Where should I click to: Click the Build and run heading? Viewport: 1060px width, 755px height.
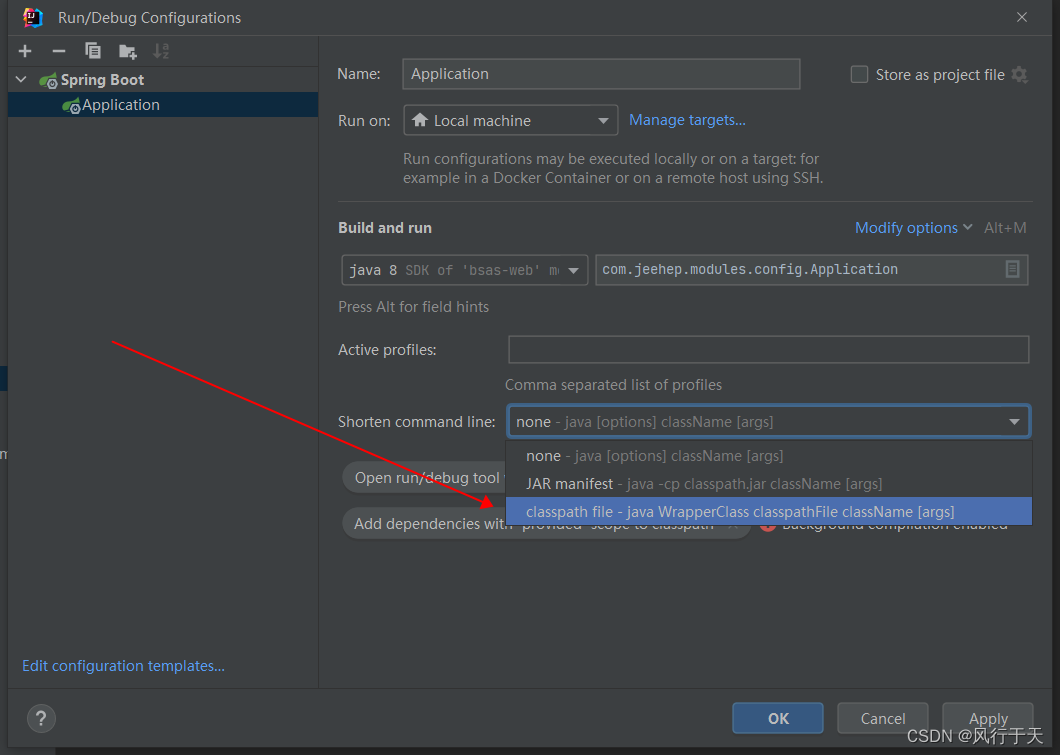(x=385, y=228)
